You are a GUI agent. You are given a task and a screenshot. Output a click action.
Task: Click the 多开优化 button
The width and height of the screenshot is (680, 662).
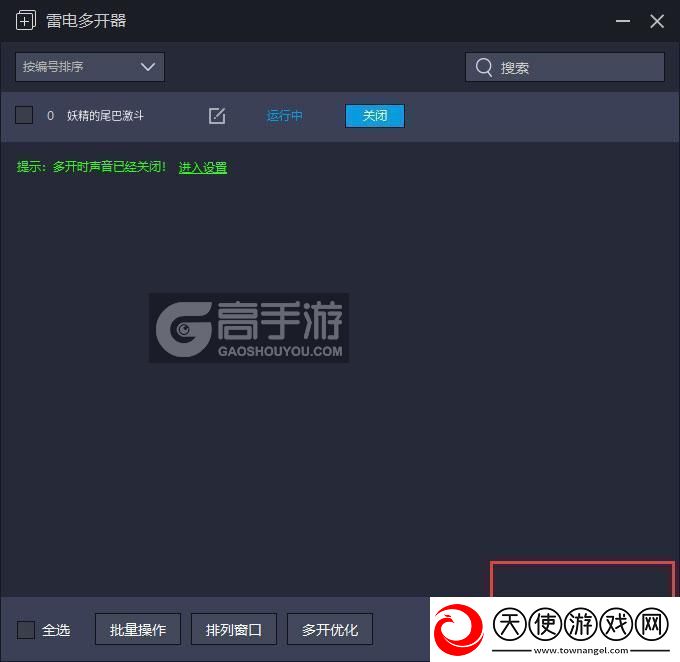pos(330,629)
